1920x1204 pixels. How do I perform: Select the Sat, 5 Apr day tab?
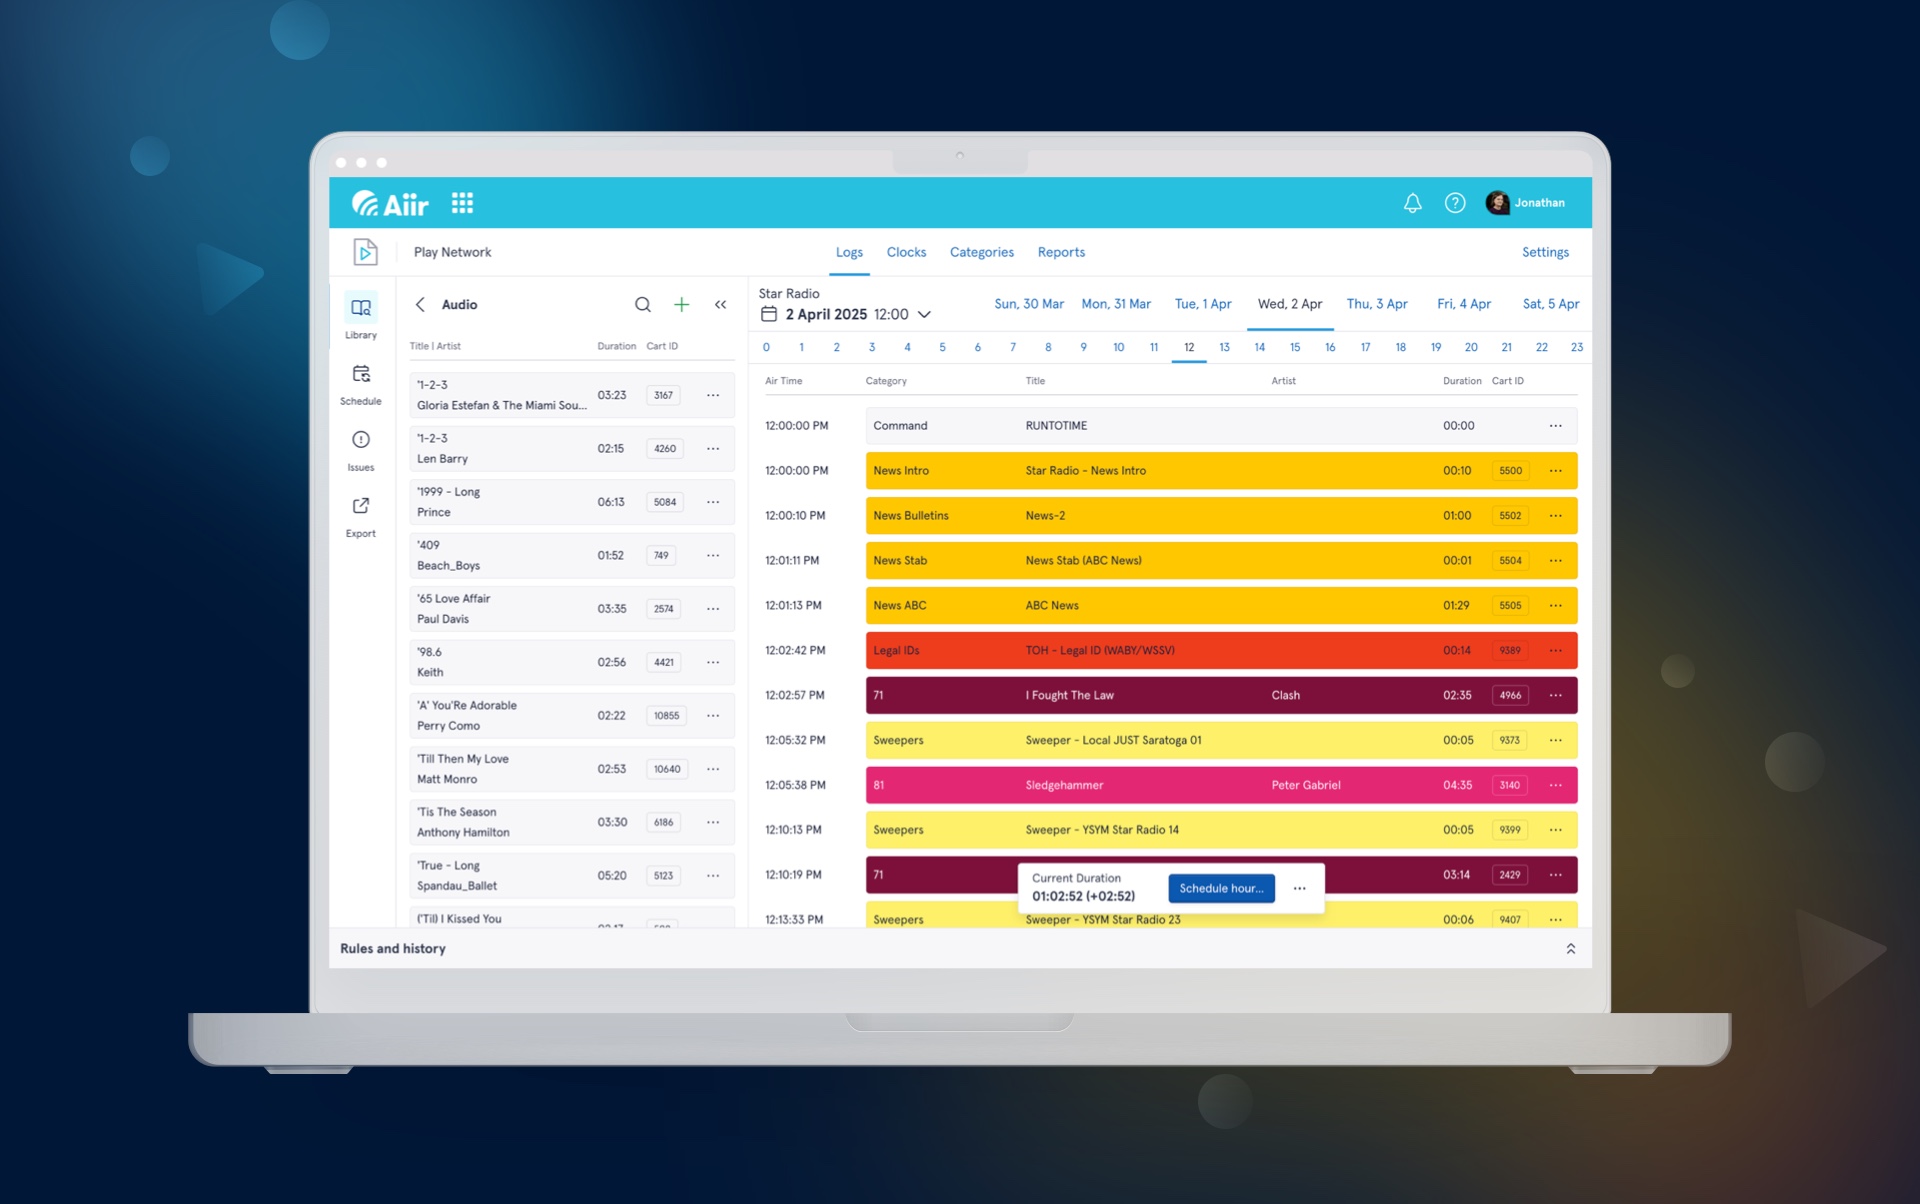(1551, 304)
